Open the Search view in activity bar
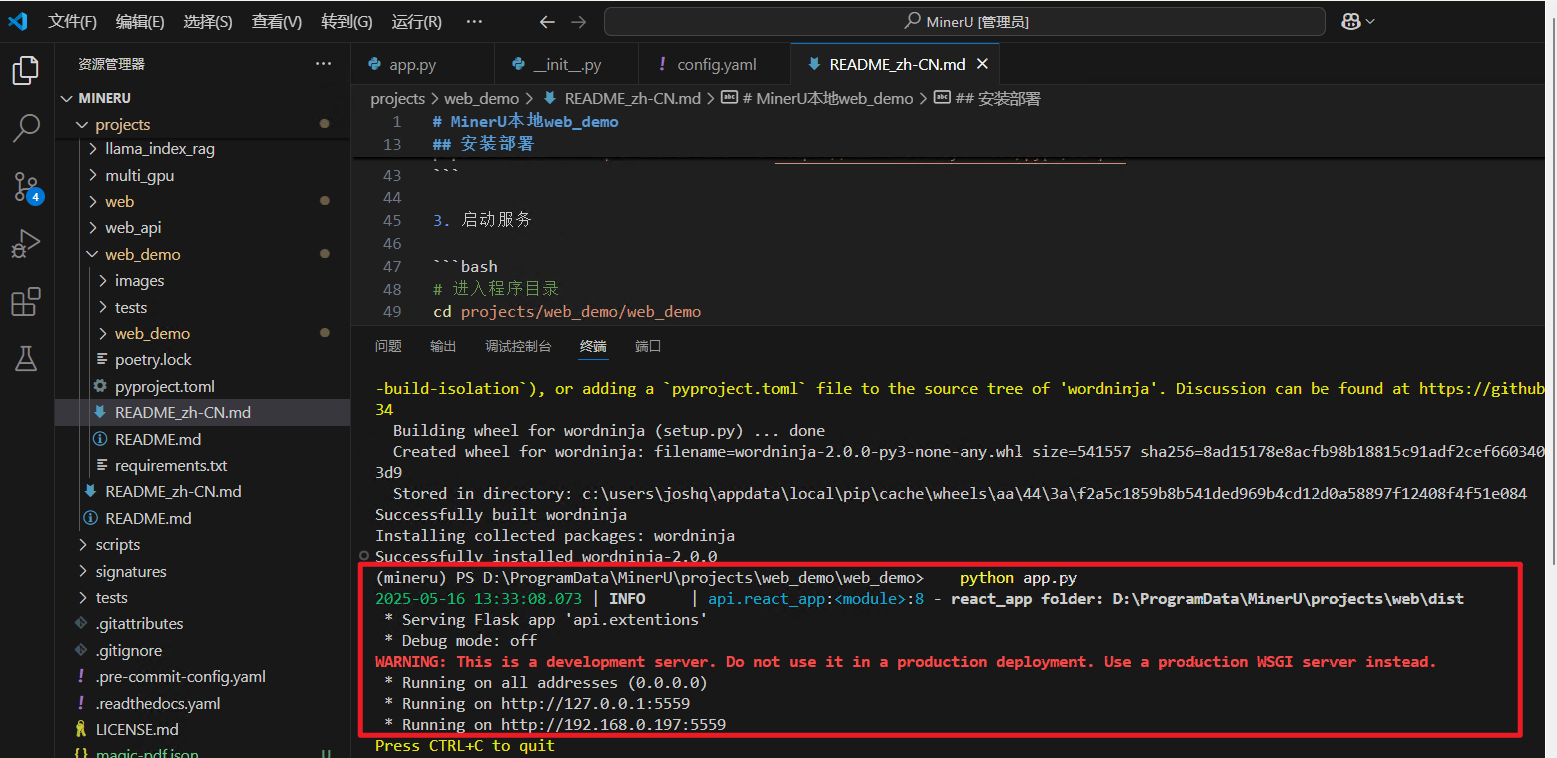This screenshot has height=758, width=1557. pyautogui.click(x=26, y=127)
